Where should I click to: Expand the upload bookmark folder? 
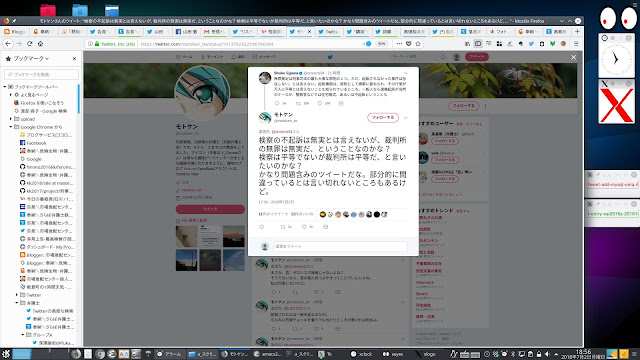(x=11, y=119)
